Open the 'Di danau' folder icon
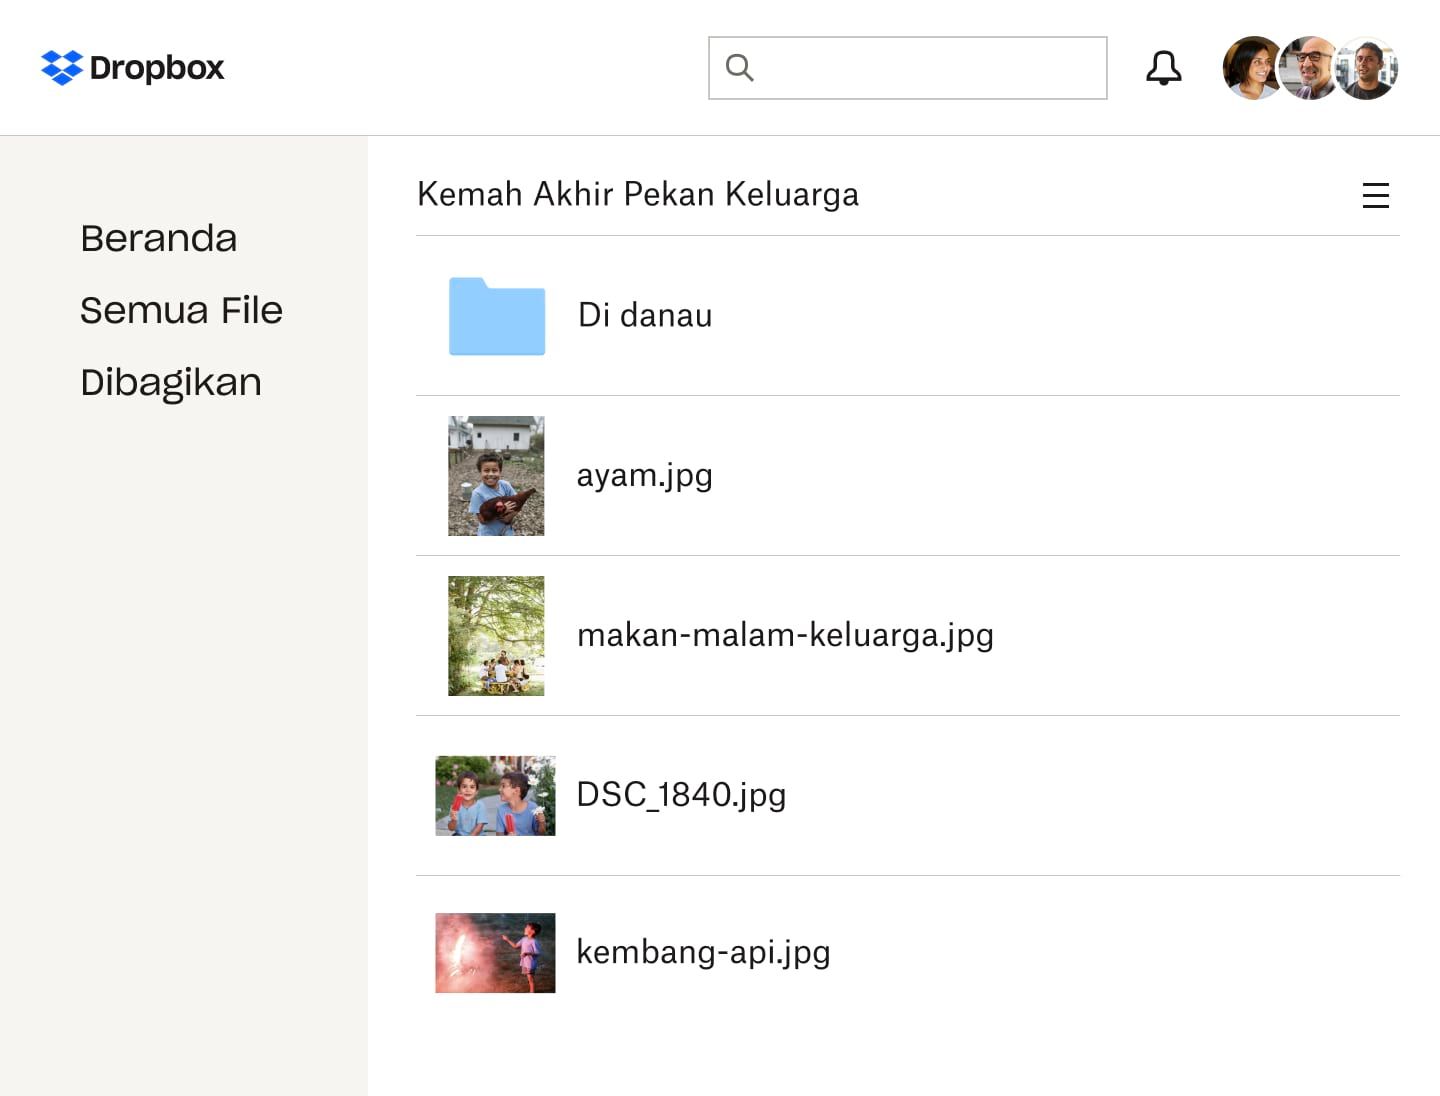 point(497,316)
